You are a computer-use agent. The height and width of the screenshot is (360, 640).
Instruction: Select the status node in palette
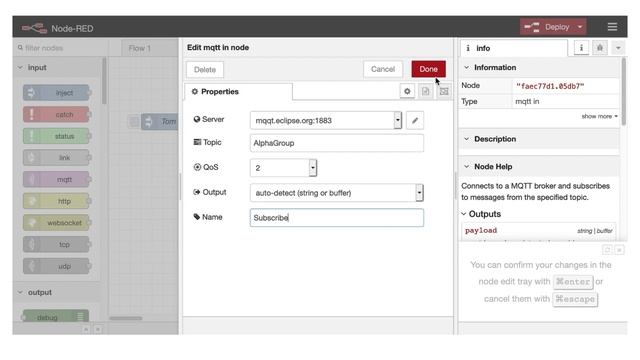[x=56, y=136]
